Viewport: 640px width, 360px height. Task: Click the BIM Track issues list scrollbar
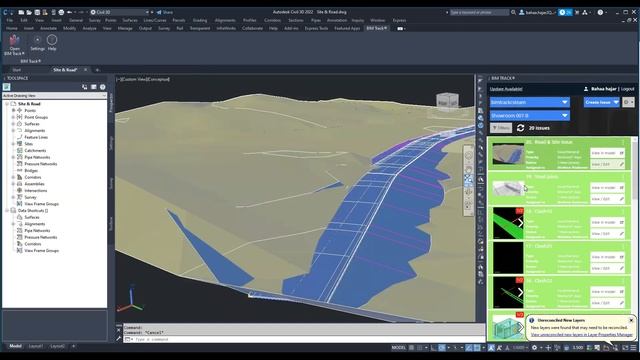click(635, 171)
